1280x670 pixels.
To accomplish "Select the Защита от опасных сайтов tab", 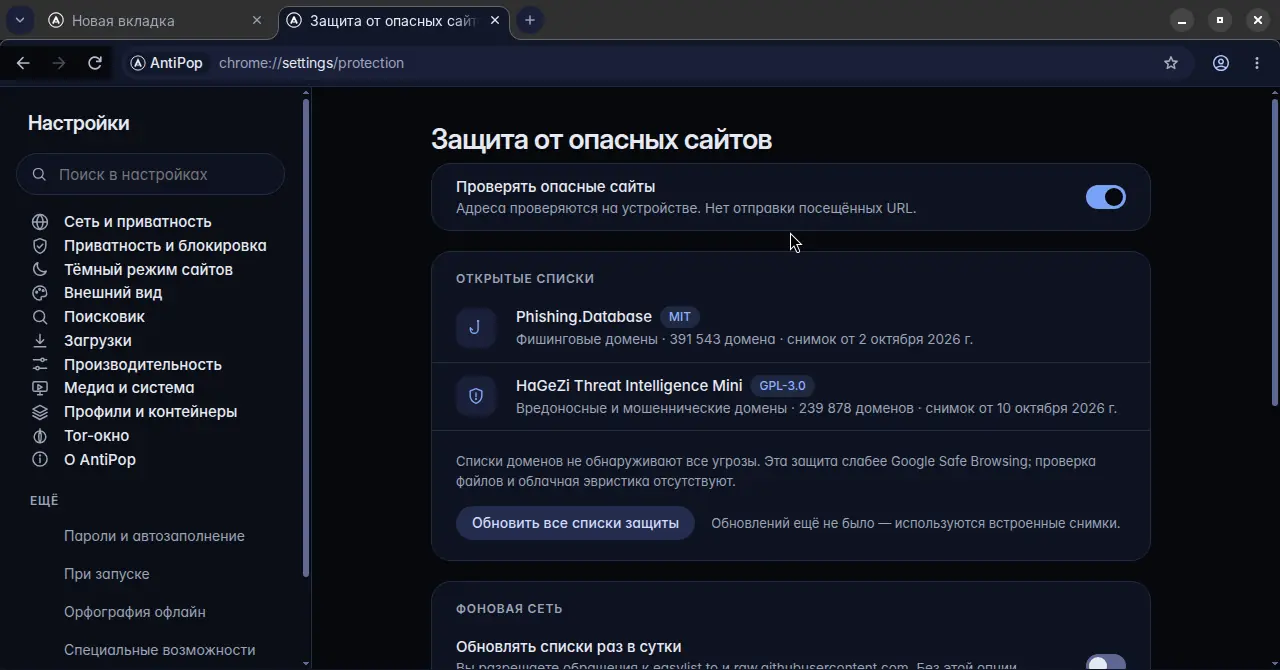I will [x=392, y=20].
